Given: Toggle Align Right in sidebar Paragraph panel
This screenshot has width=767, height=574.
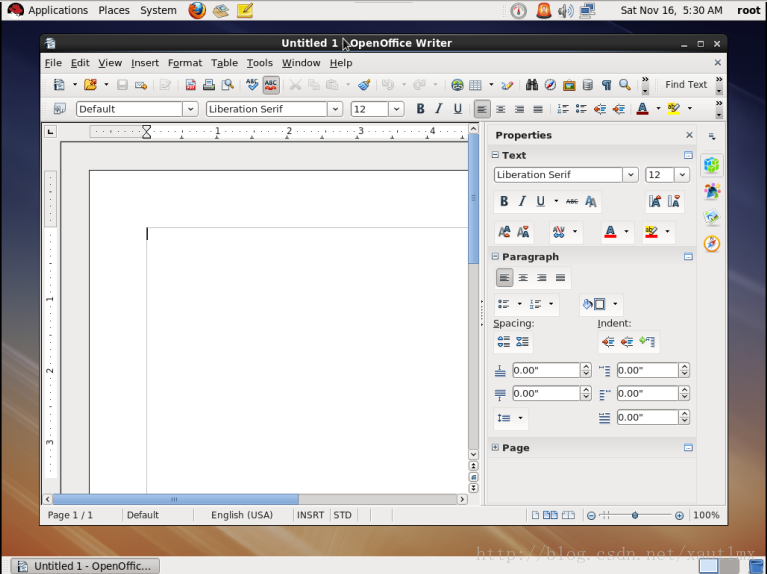Looking at the screenshot, I should (541, 278).
